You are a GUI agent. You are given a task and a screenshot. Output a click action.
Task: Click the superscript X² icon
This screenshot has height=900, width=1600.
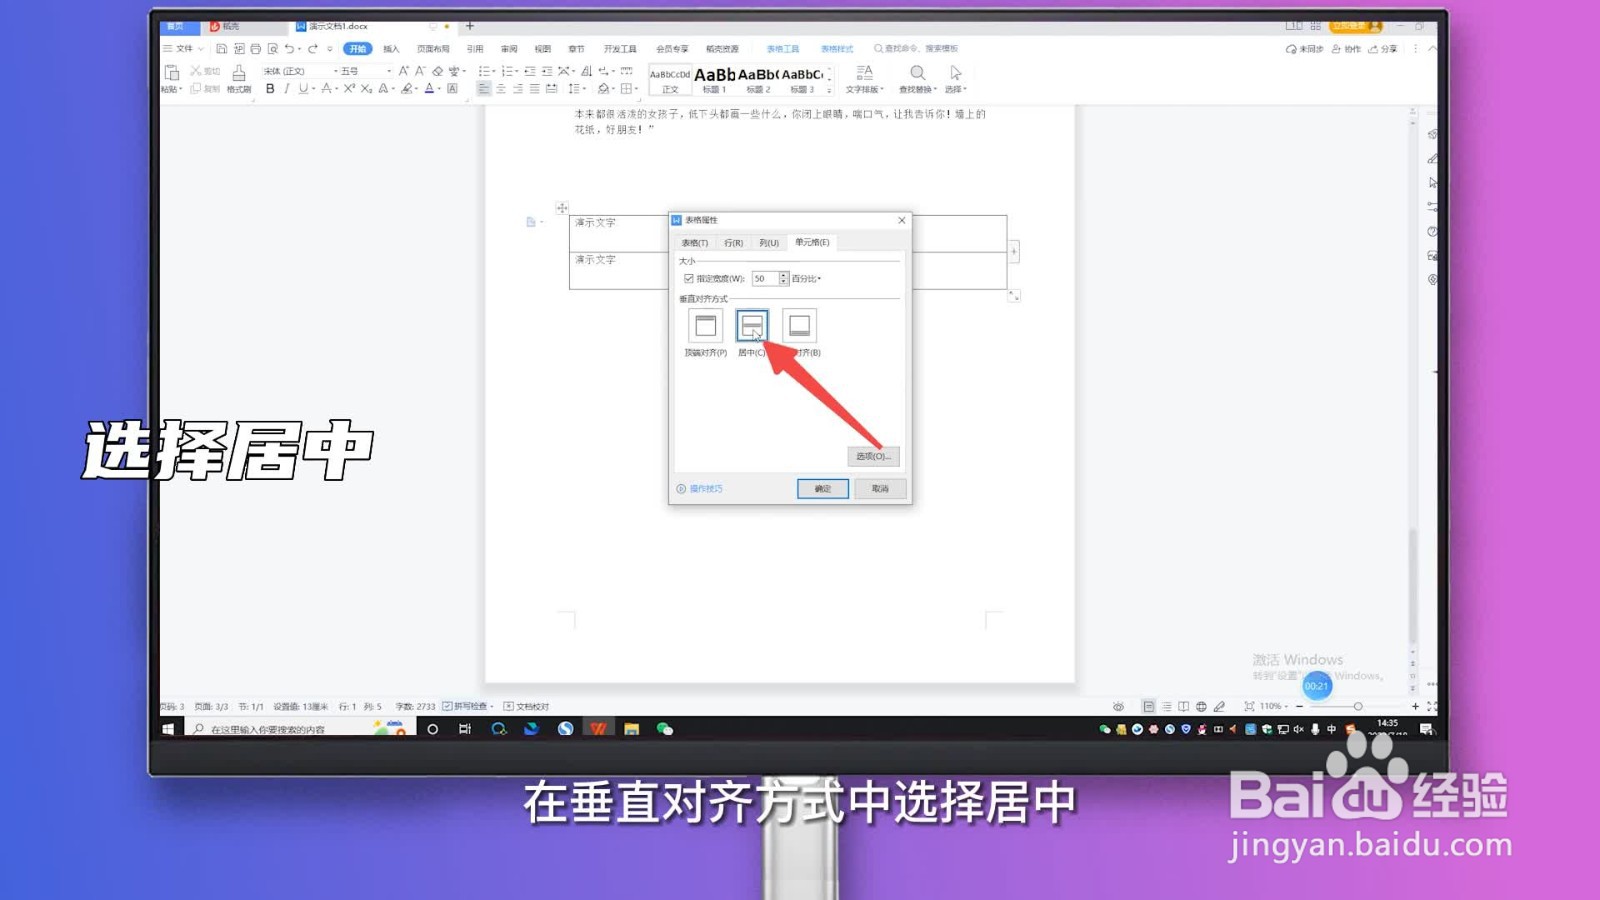coord(347,89)
